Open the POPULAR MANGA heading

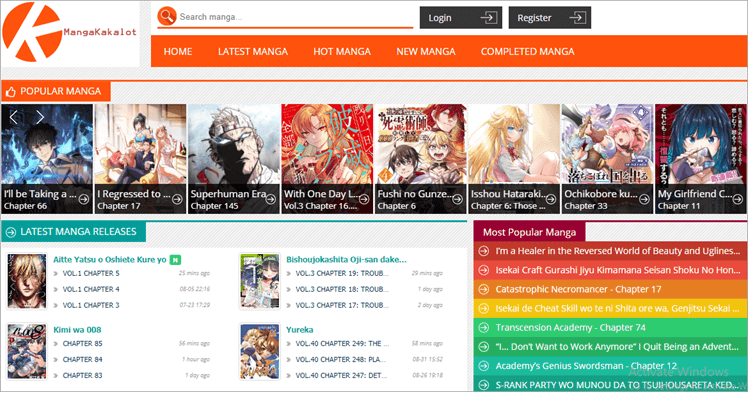pyautogui.click(x=61, y=91)
